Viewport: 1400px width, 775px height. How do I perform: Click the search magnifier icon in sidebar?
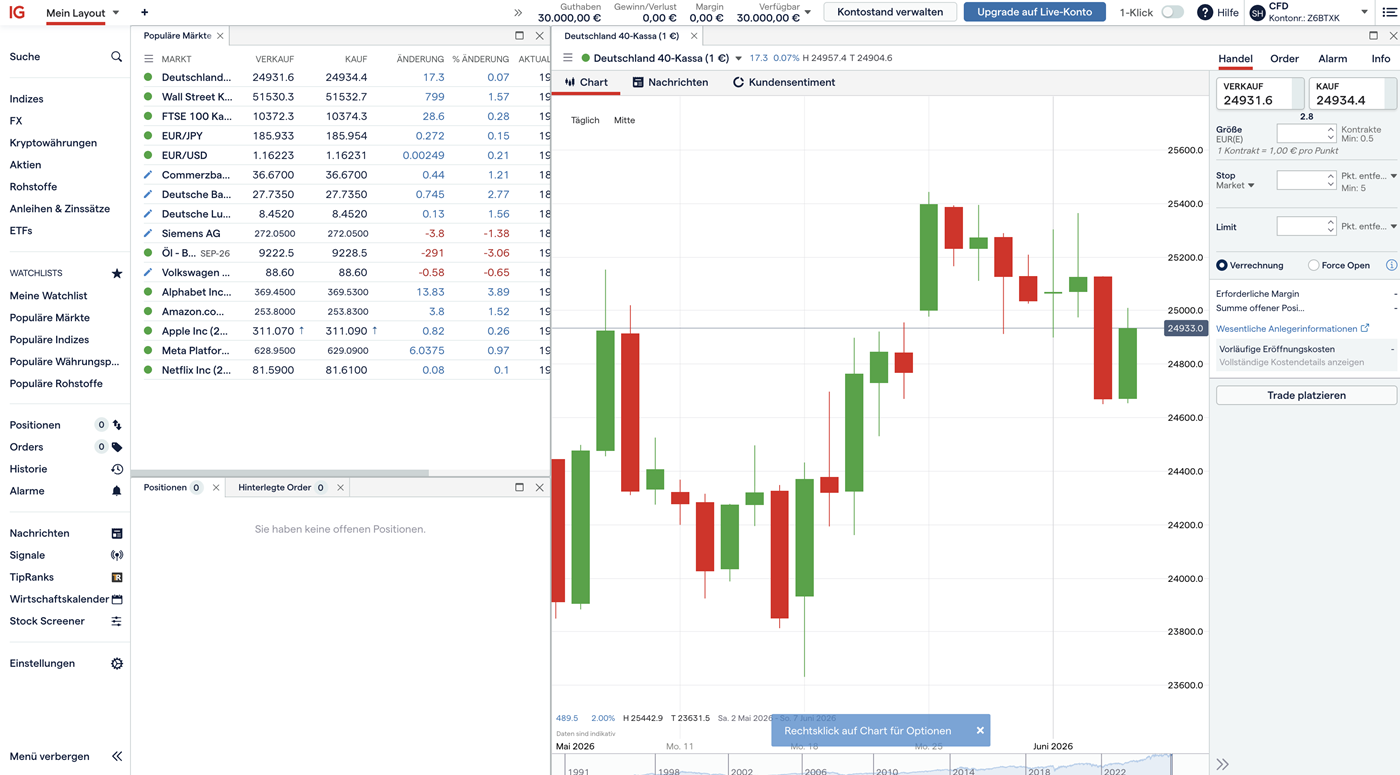tap(116, 57)
